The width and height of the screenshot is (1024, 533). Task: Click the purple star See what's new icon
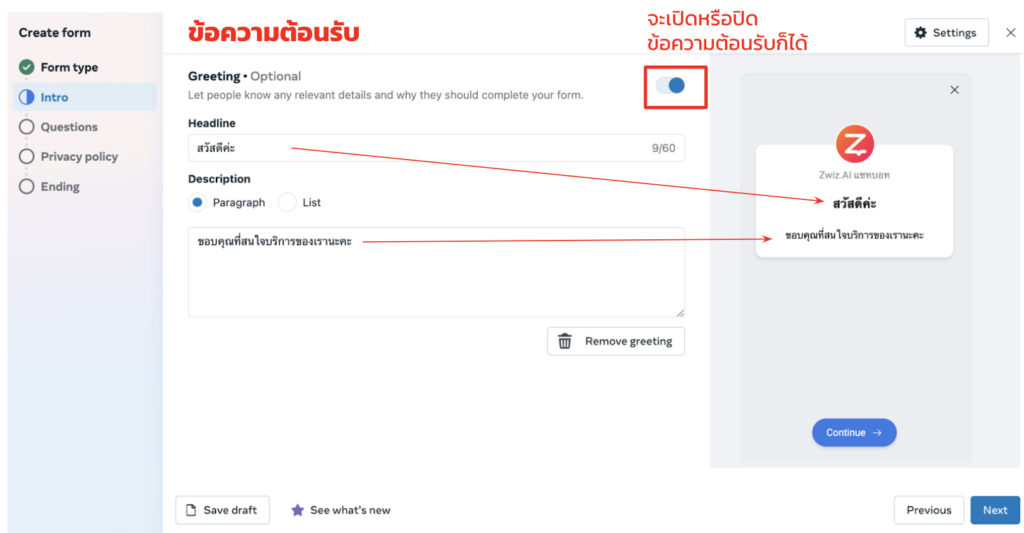coord(297,510)
